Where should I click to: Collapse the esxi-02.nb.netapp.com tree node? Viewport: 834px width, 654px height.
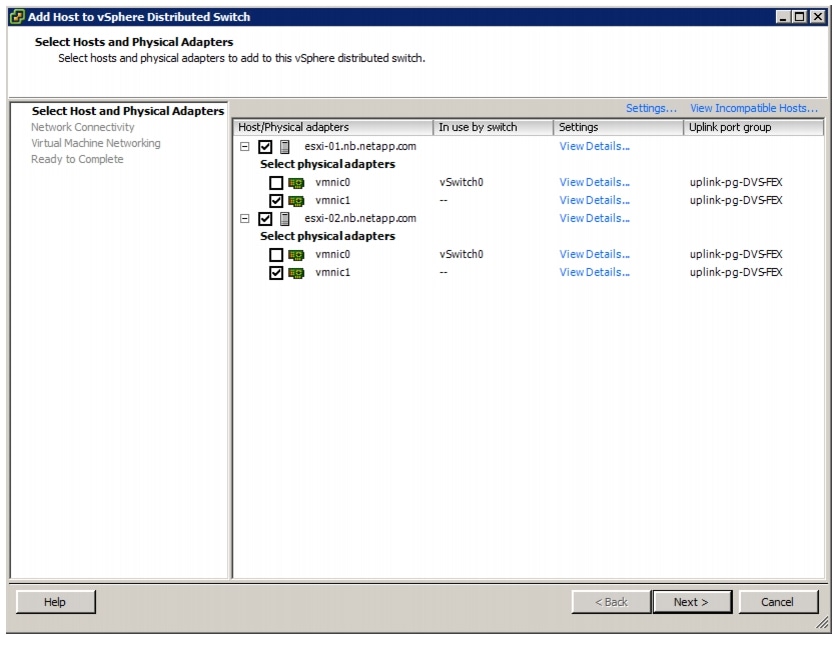245,219
